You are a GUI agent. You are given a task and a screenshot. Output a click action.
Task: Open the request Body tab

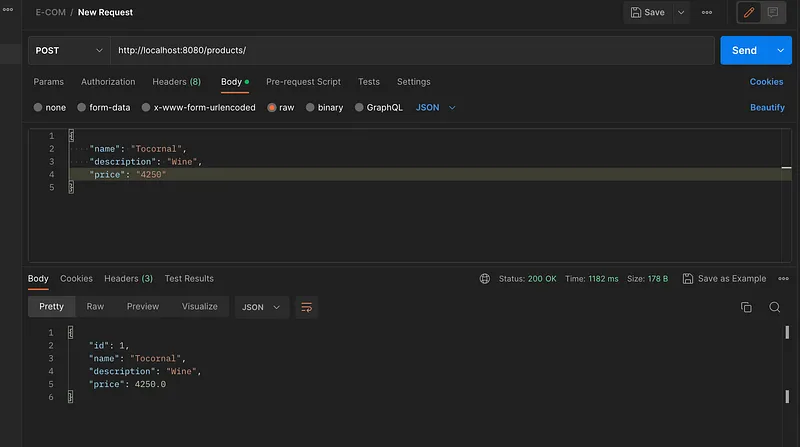(235, 82)
